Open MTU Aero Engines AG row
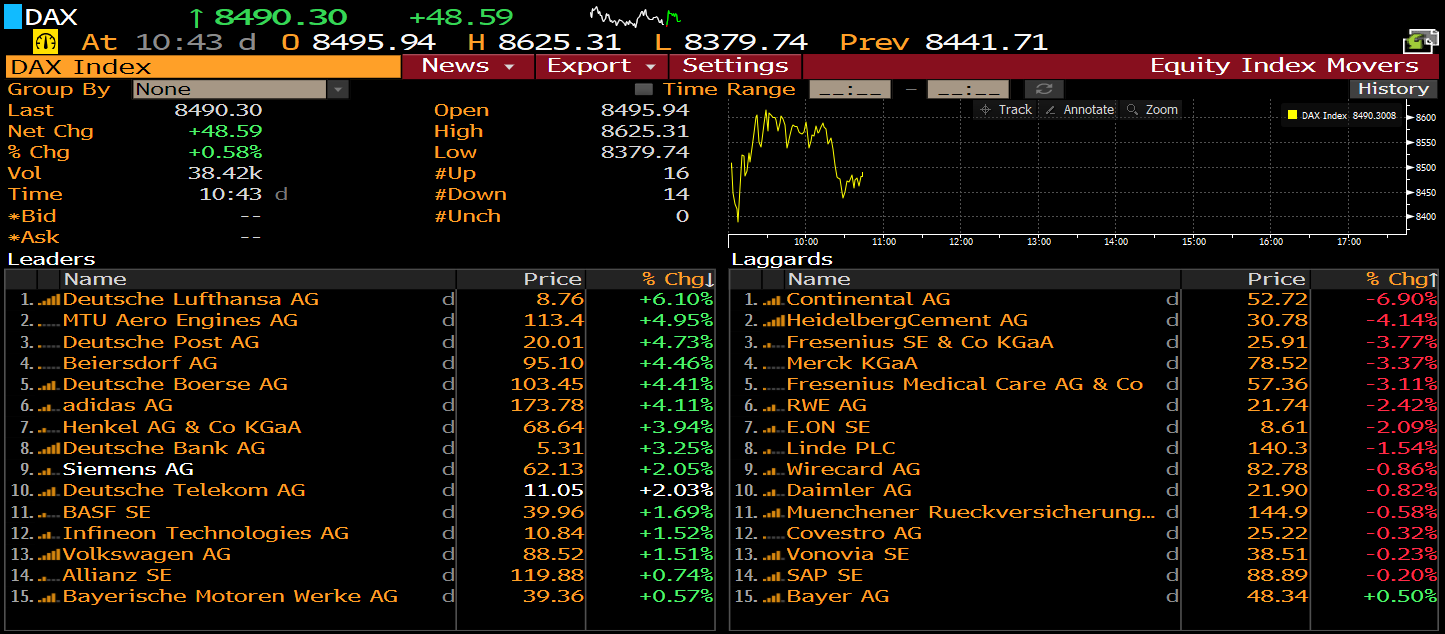Screen dimensions: 1445x634 click(x=180, y=321)
